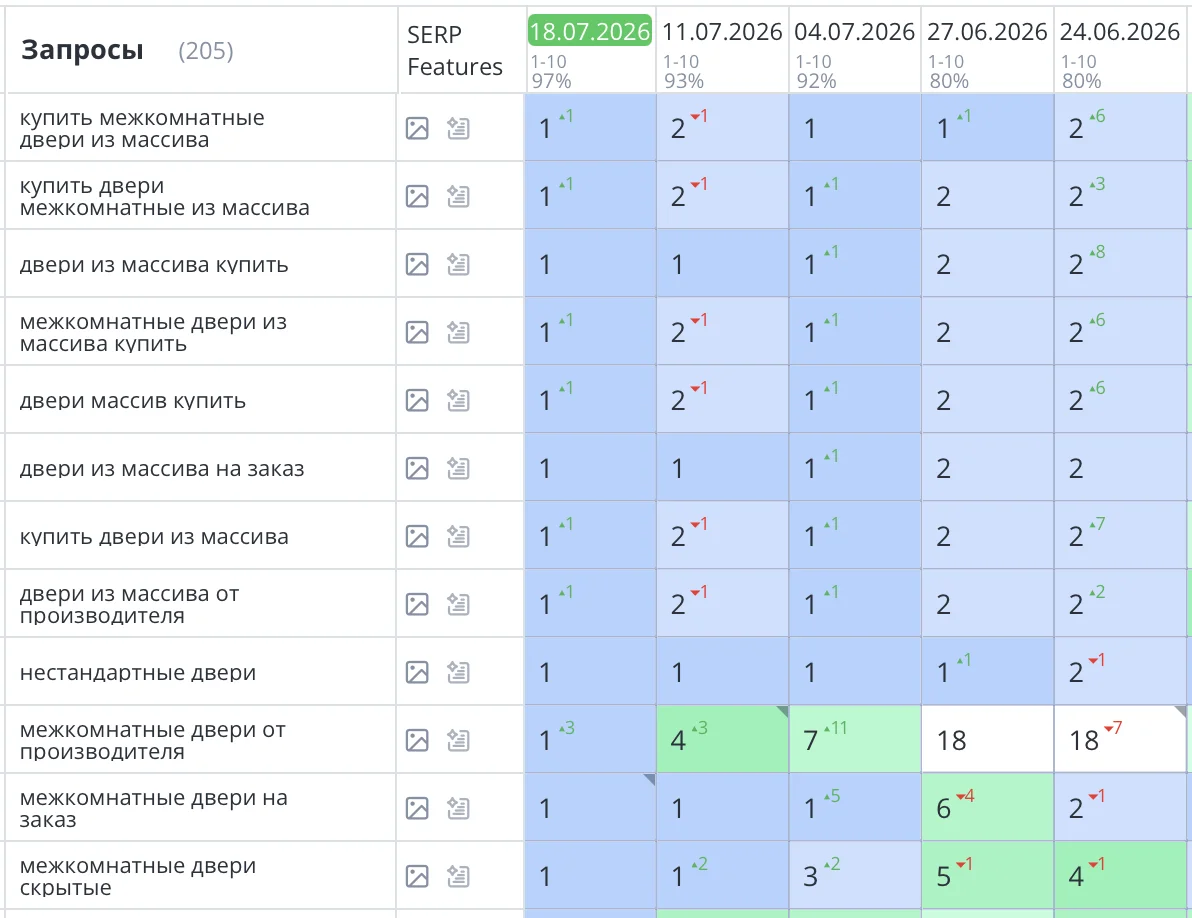Click the 93% top-10 share under 11.07.2026
This screenshot has width=1192, height=918.
683,81
